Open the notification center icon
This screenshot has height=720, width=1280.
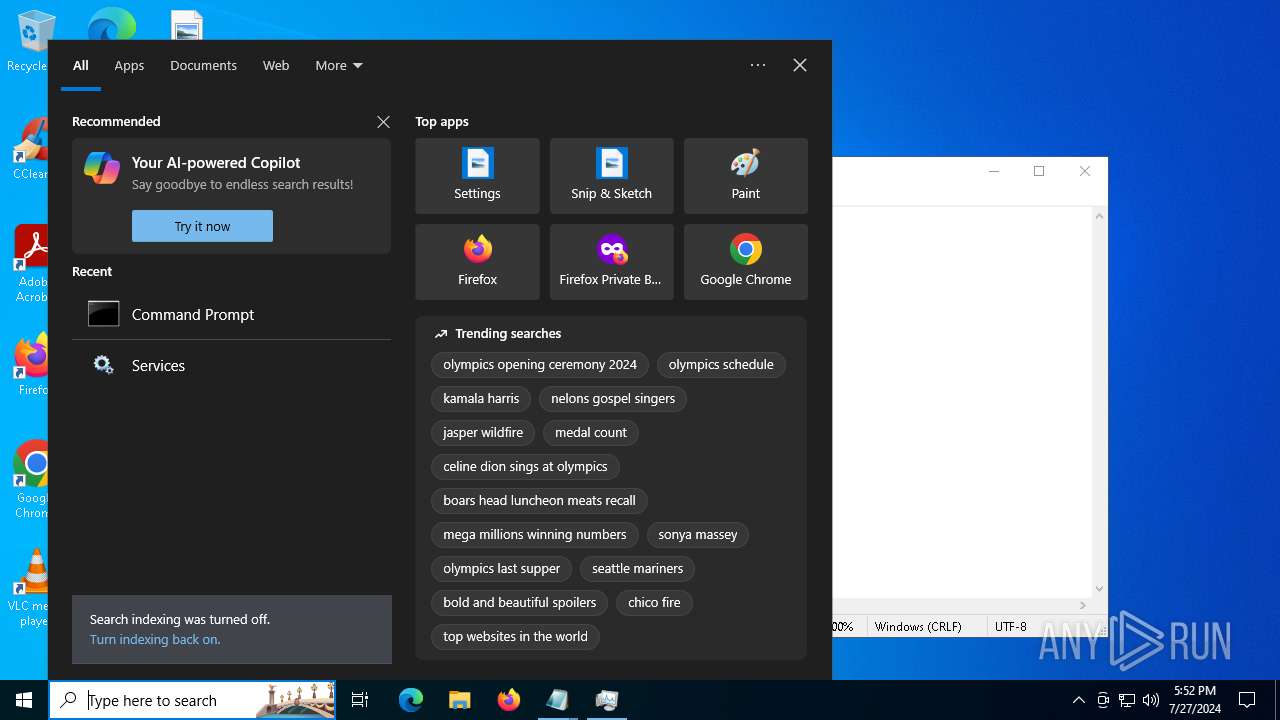[1247, 700]
